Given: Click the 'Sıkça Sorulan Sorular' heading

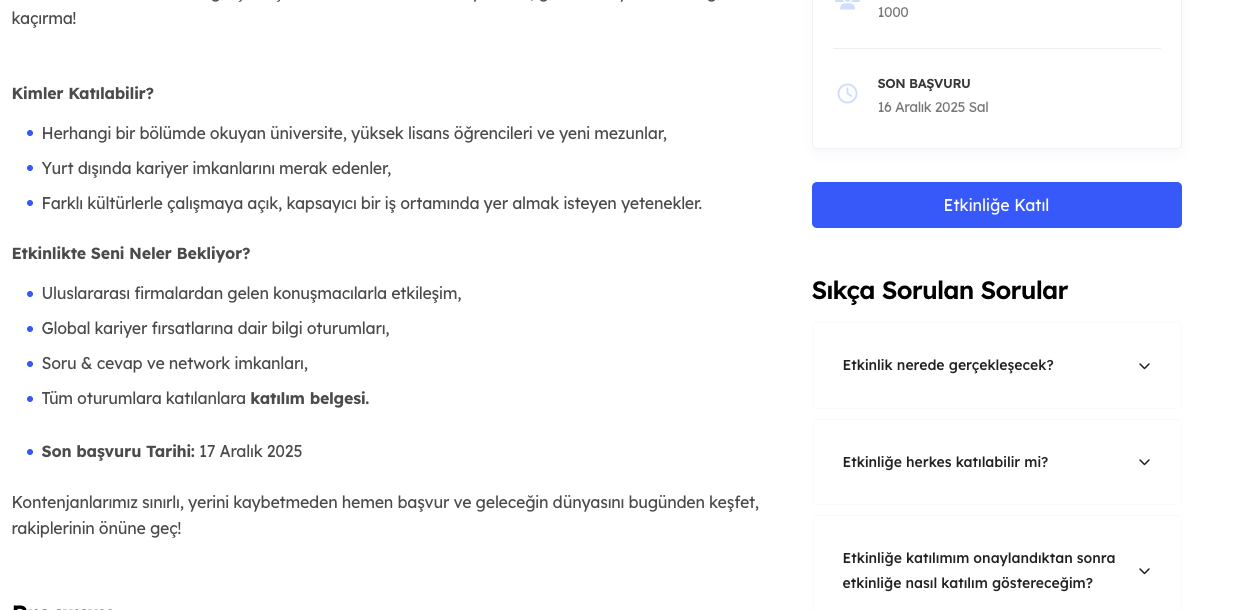Looking at the screenshot, I should coord(939,290).
